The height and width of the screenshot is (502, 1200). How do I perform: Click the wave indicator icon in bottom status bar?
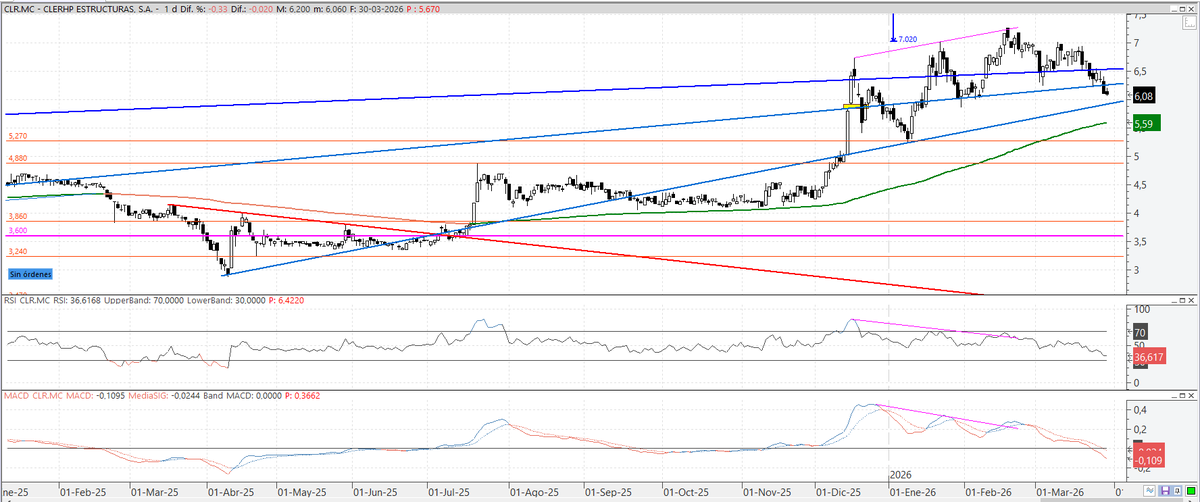pos(1149,490)
